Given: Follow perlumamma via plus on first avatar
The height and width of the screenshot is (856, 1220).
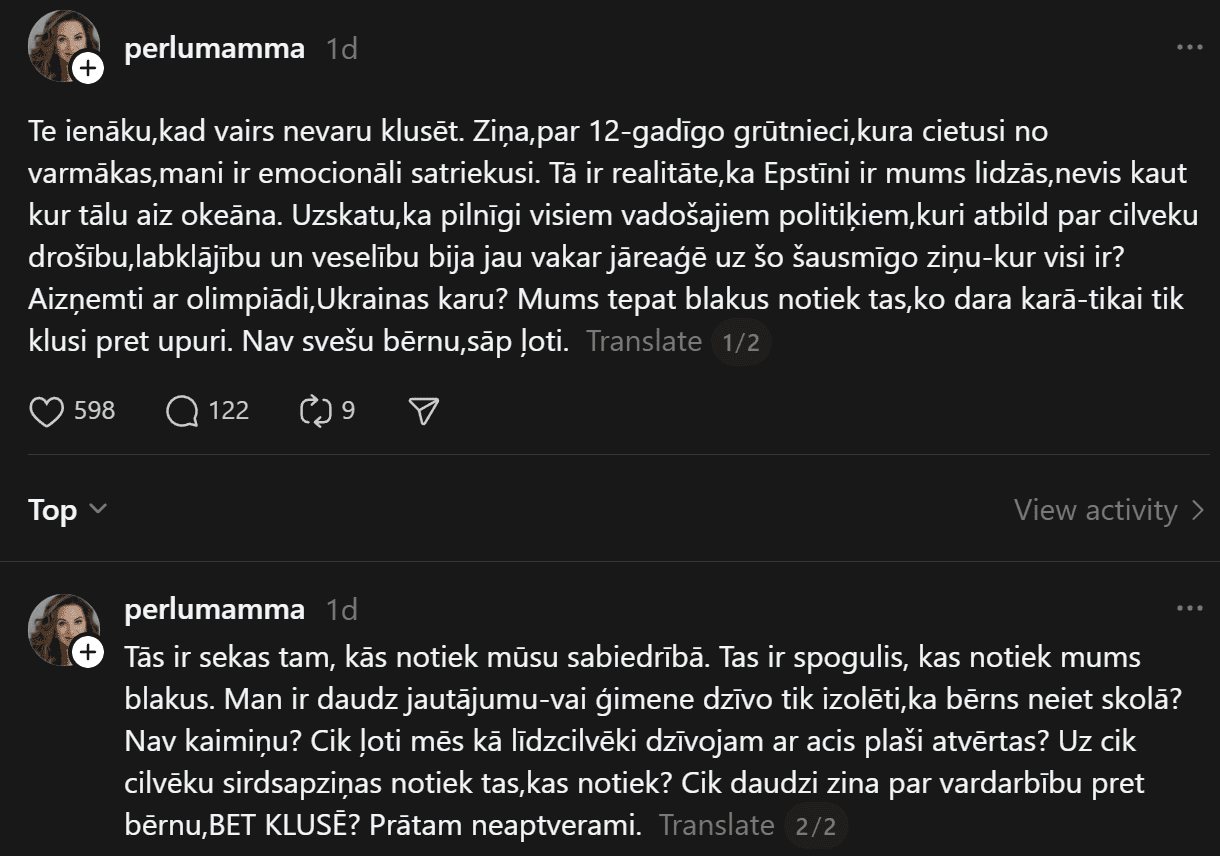Looking at the screenshot, I should pyautogui.click(x=89, y=68).
